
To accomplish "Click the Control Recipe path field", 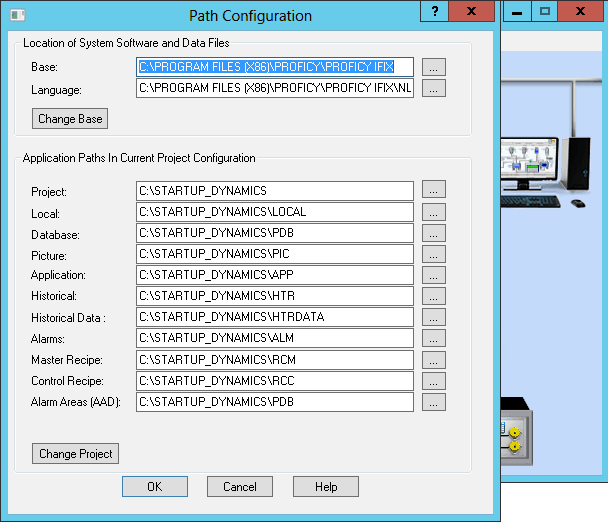I will click(x=275, y=381).
